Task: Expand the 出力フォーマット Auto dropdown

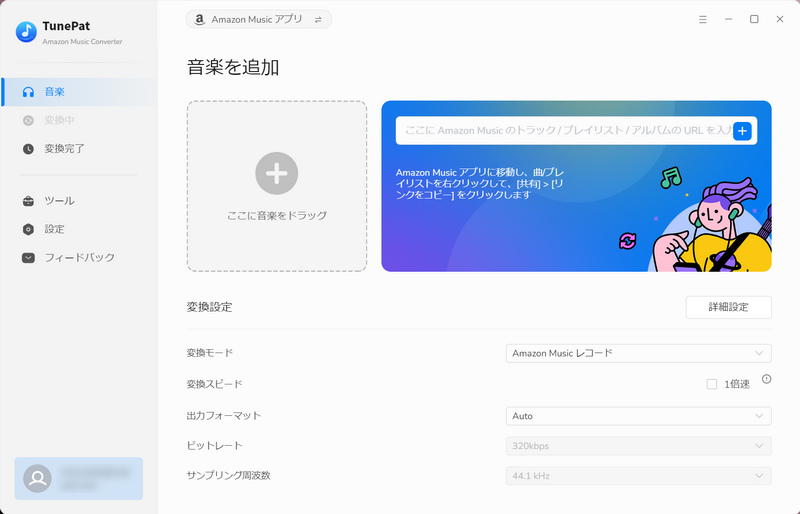Action: pyautogui.click(x=638, y=416)
